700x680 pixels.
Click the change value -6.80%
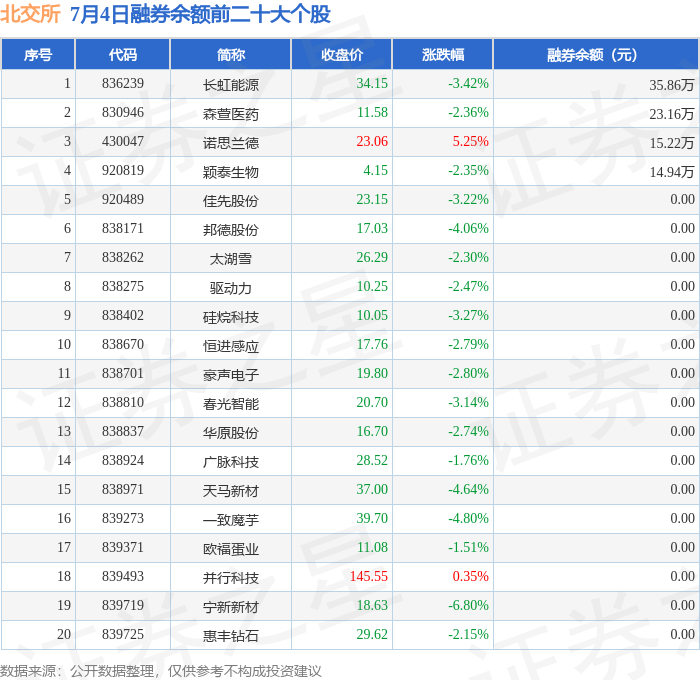pos(468,606)
